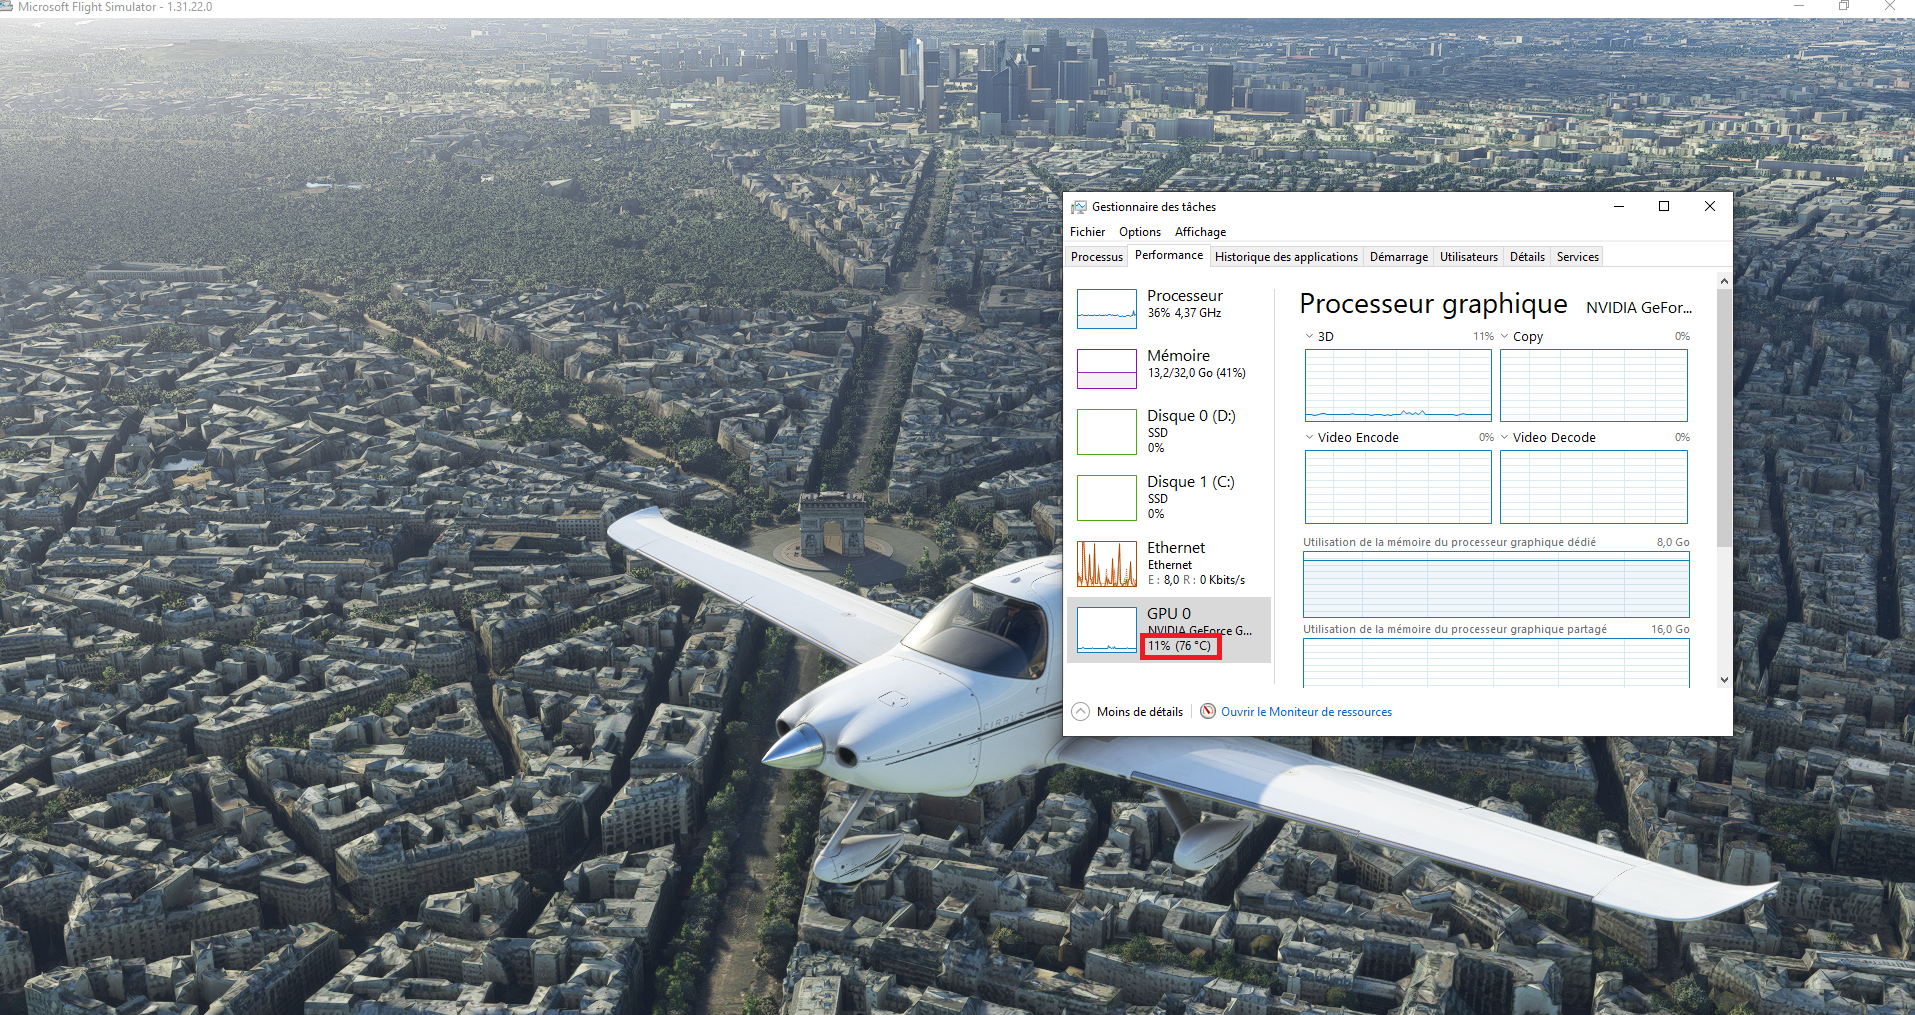Switch to the Processus tab
The height and width of the screenshot is (1015, 1915).
[1097, 257]
